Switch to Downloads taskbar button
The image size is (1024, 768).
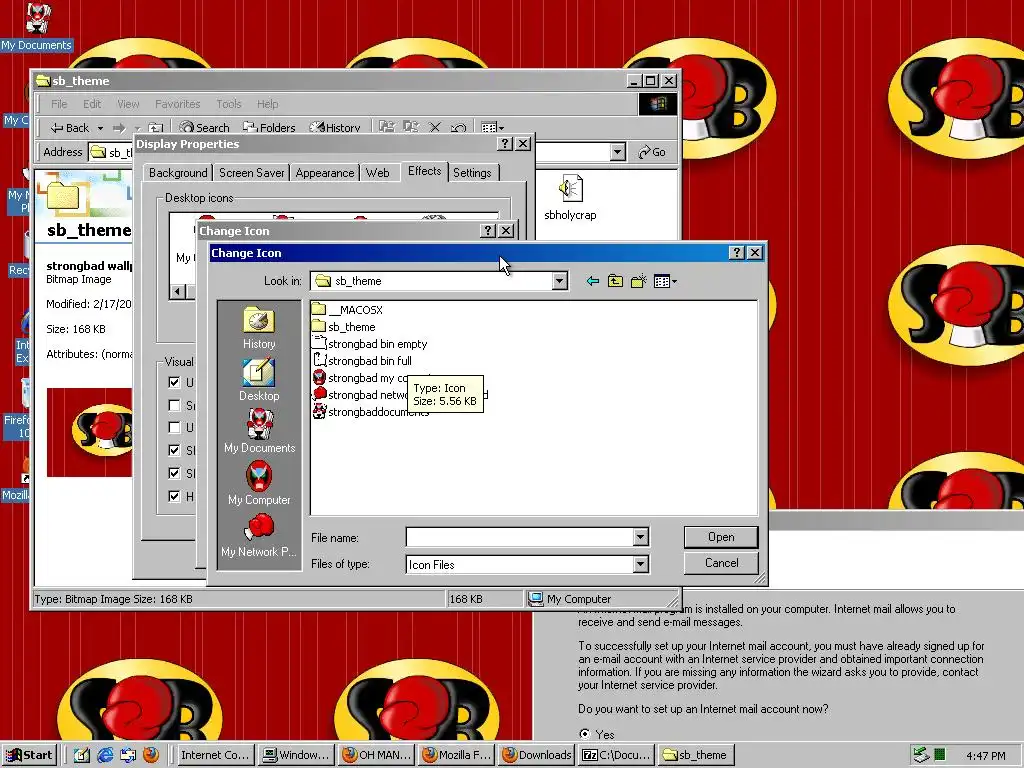[x=537, y=755]
